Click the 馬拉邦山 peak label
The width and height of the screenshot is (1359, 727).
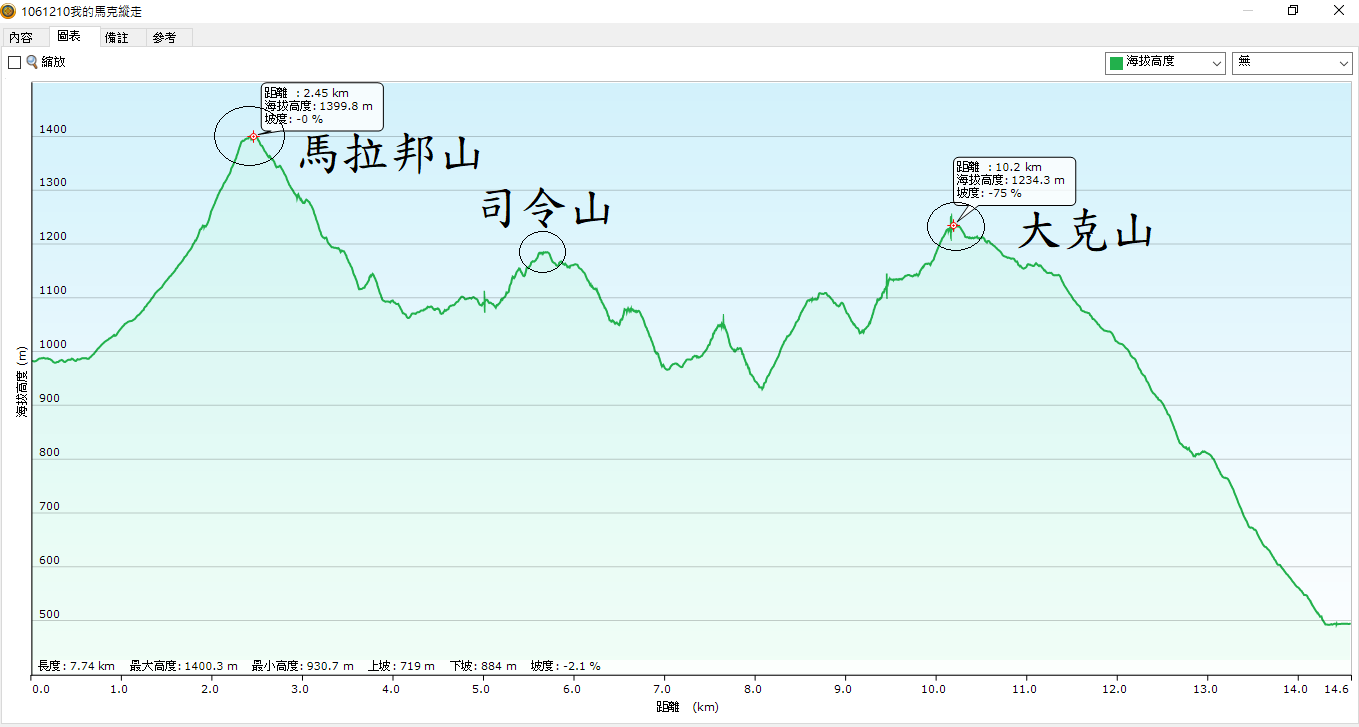click(x=391, y=156)
